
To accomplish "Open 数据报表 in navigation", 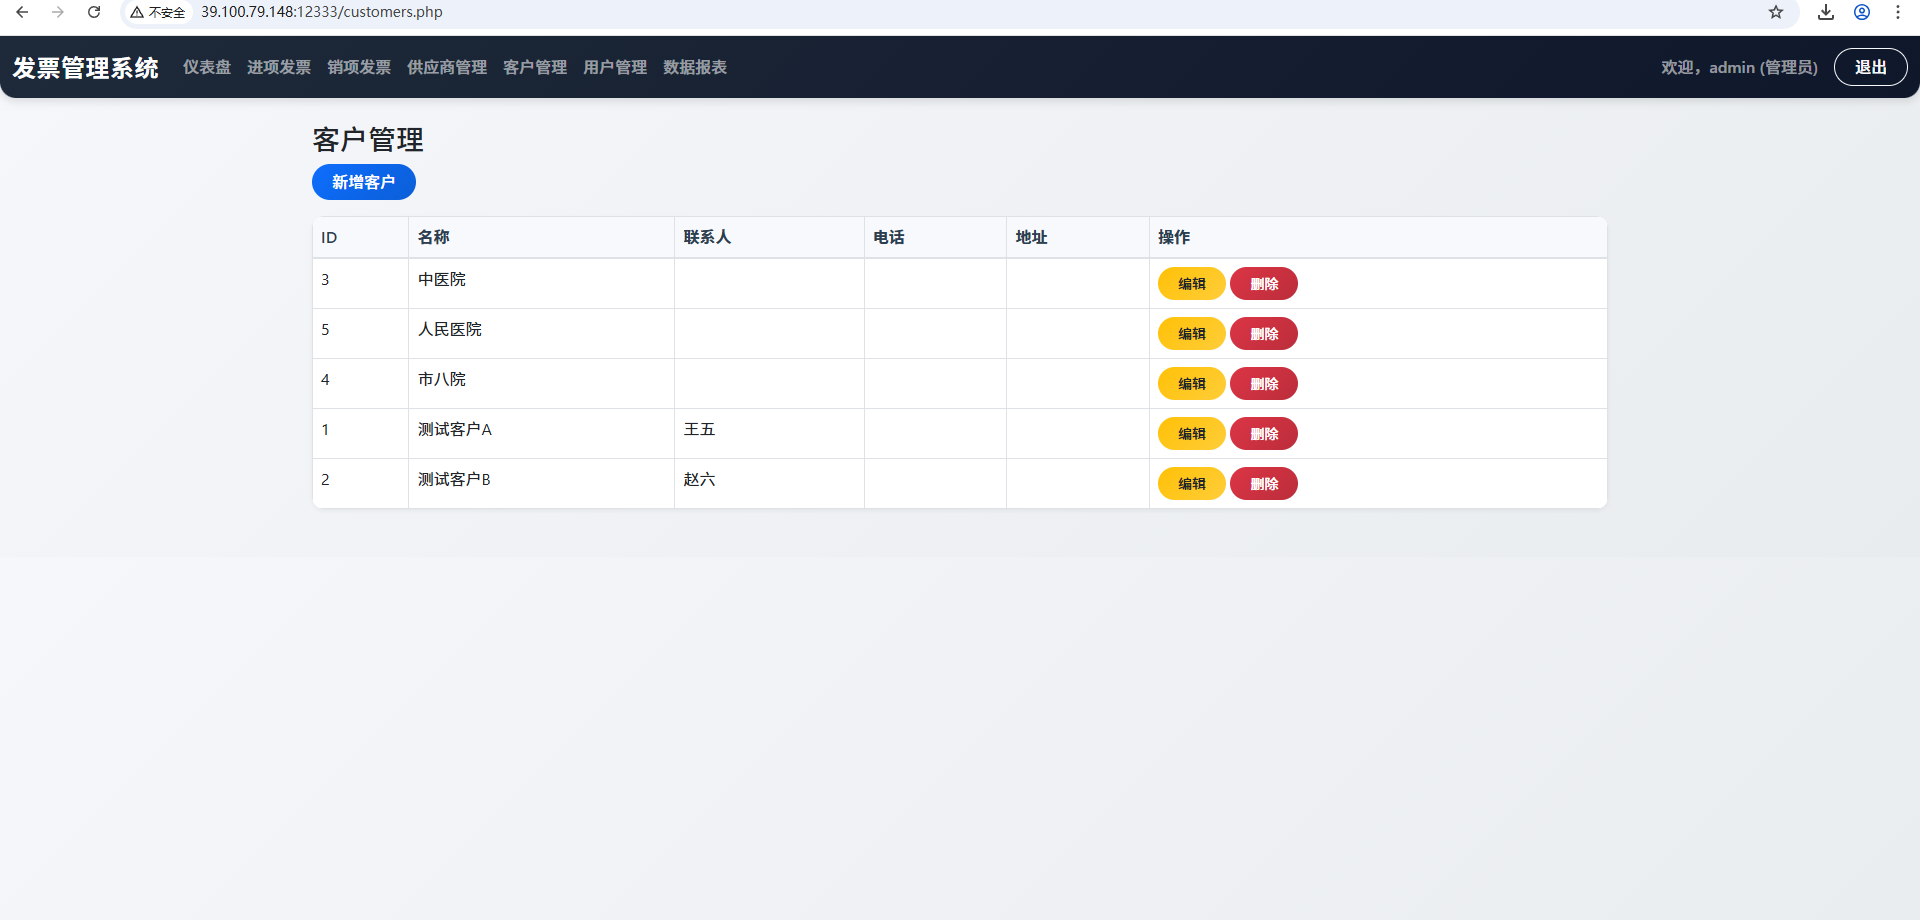I will 695,67.
